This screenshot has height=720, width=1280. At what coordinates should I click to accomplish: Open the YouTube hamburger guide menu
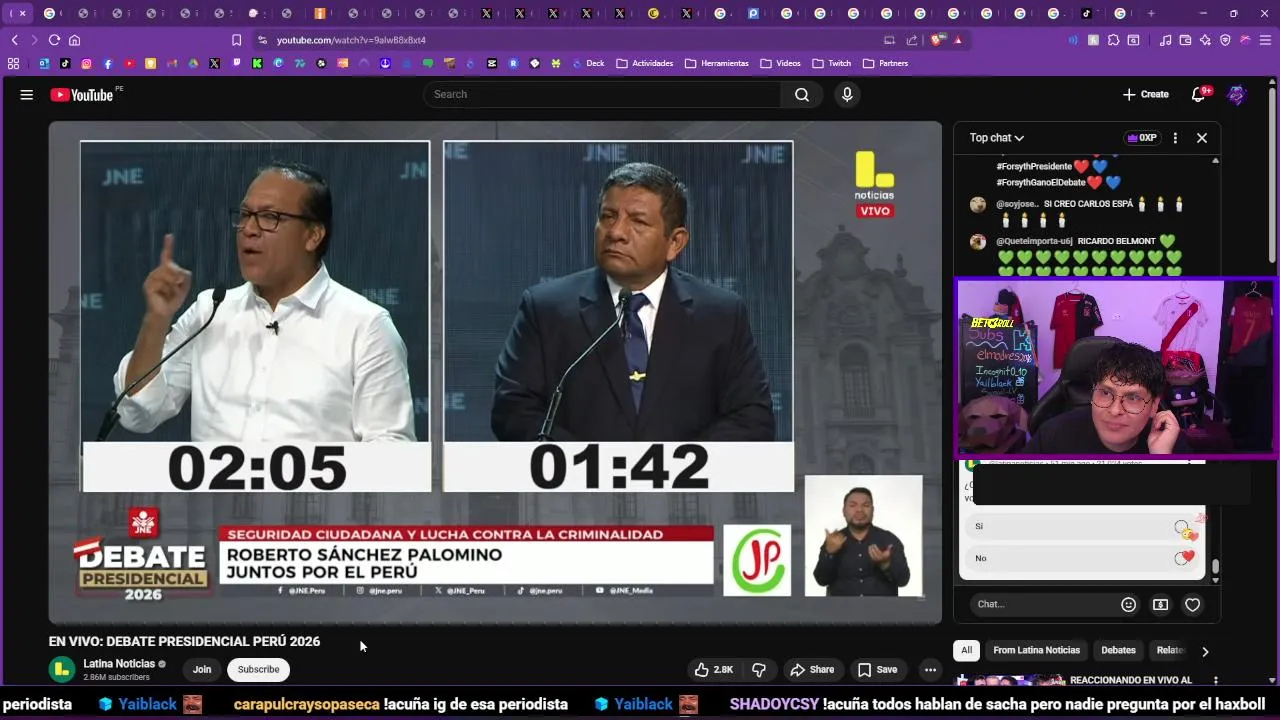(x=27, y=94)
